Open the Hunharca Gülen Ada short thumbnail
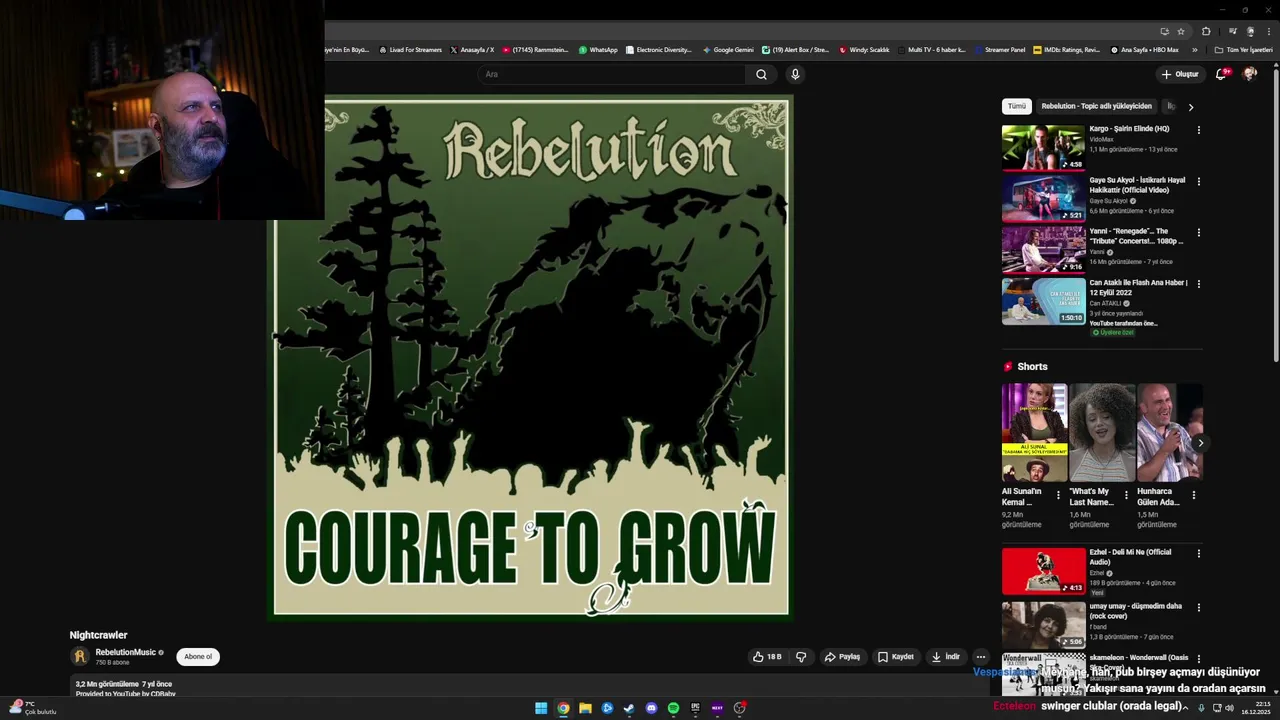 (x=1170, y=433)
